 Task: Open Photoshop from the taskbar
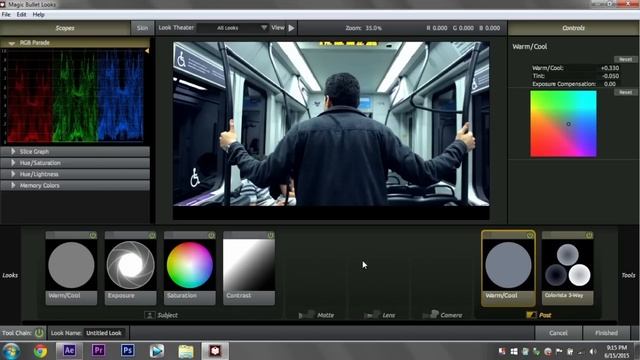(x=127, y=351)
